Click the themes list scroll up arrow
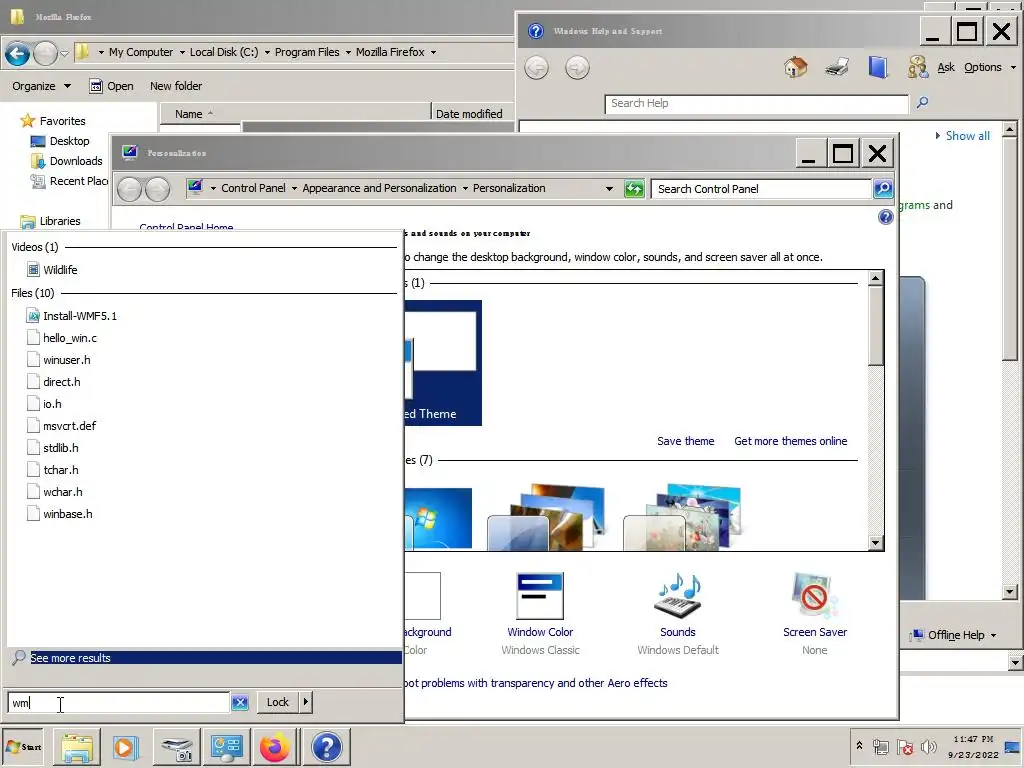Image resolution: width=1024 pixels, height=768 pixels. (876, 278)
